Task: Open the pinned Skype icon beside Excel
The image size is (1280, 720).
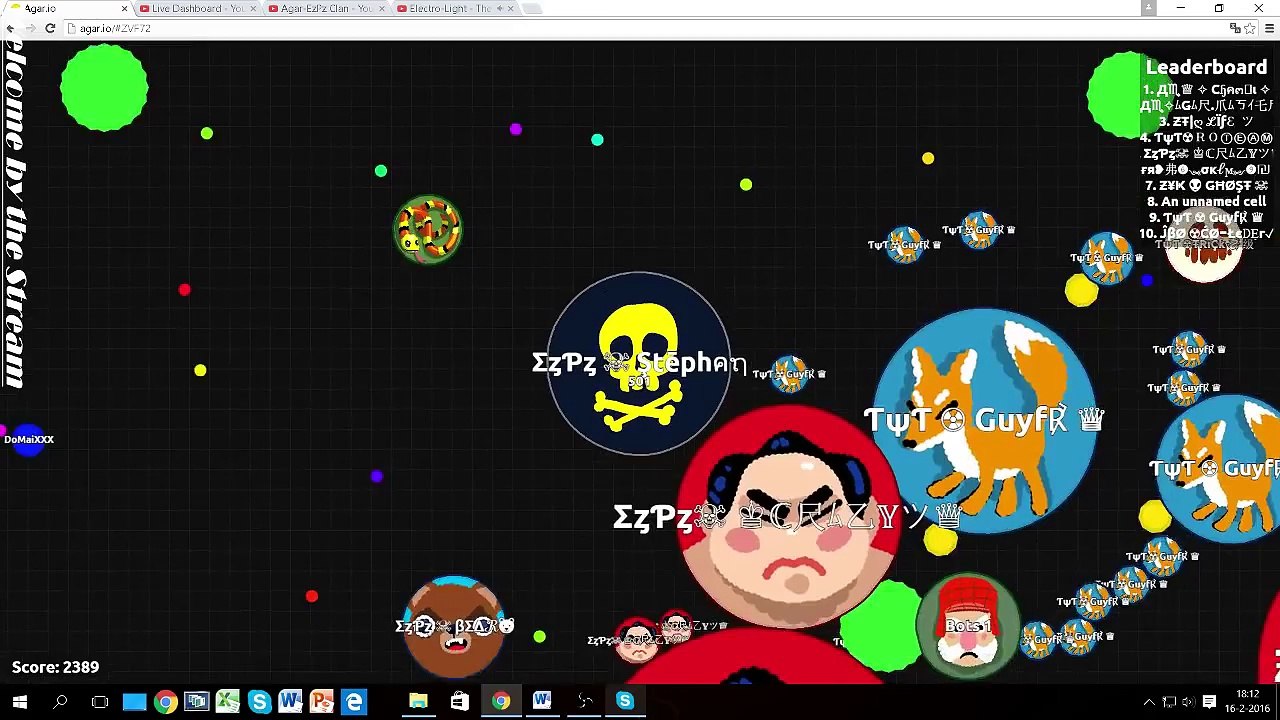Action: [x=260, y=702]
